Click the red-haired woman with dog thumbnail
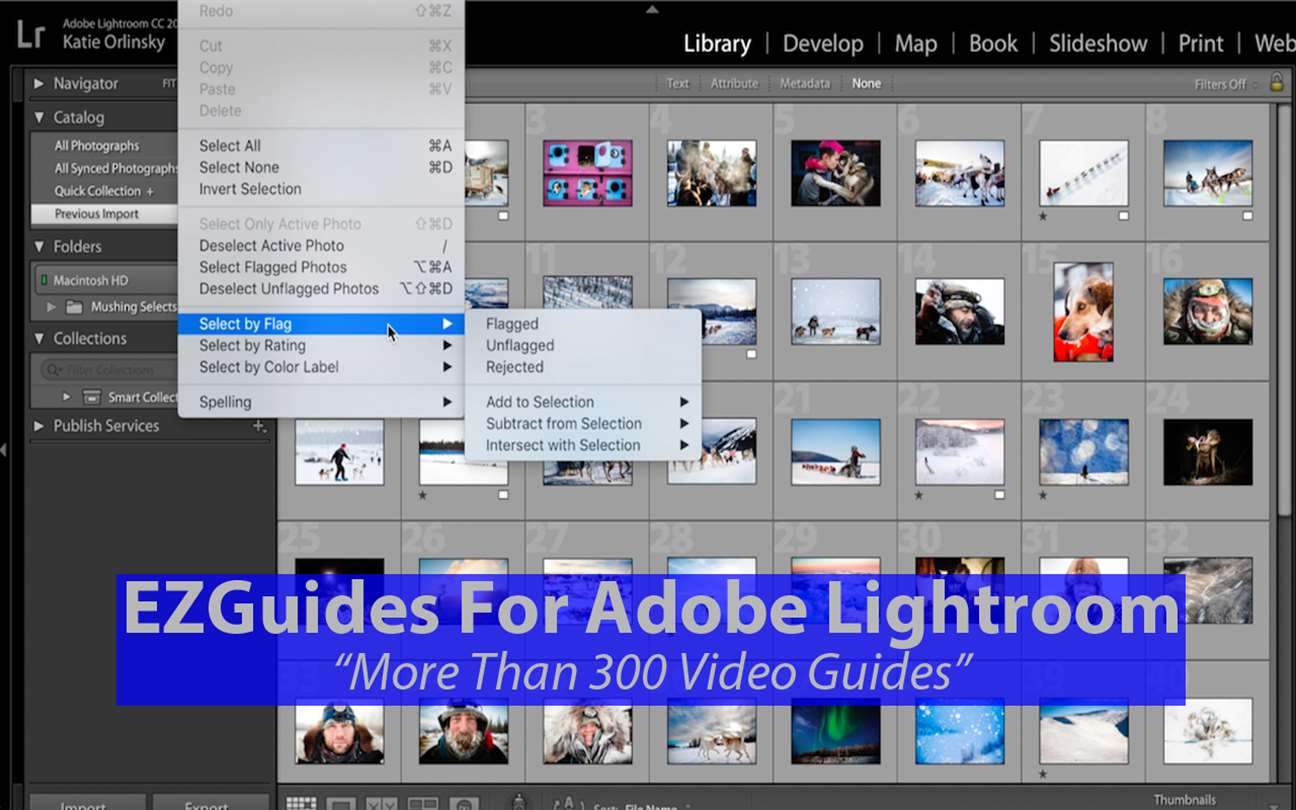The image size is (1296, 810). [836, 173]
